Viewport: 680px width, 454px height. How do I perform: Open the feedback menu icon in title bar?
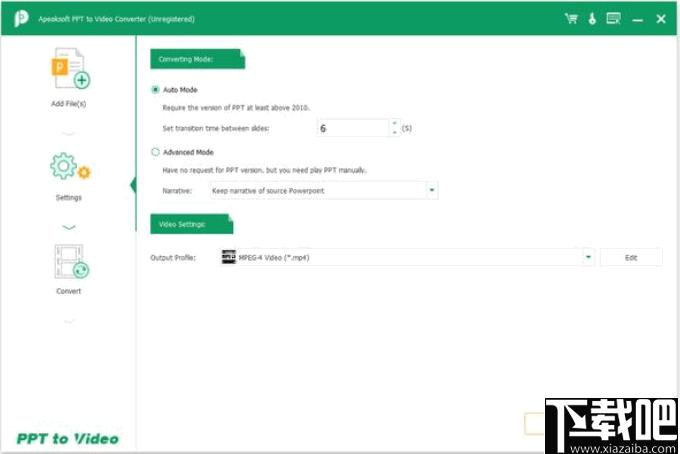click(x=613, y=18)
